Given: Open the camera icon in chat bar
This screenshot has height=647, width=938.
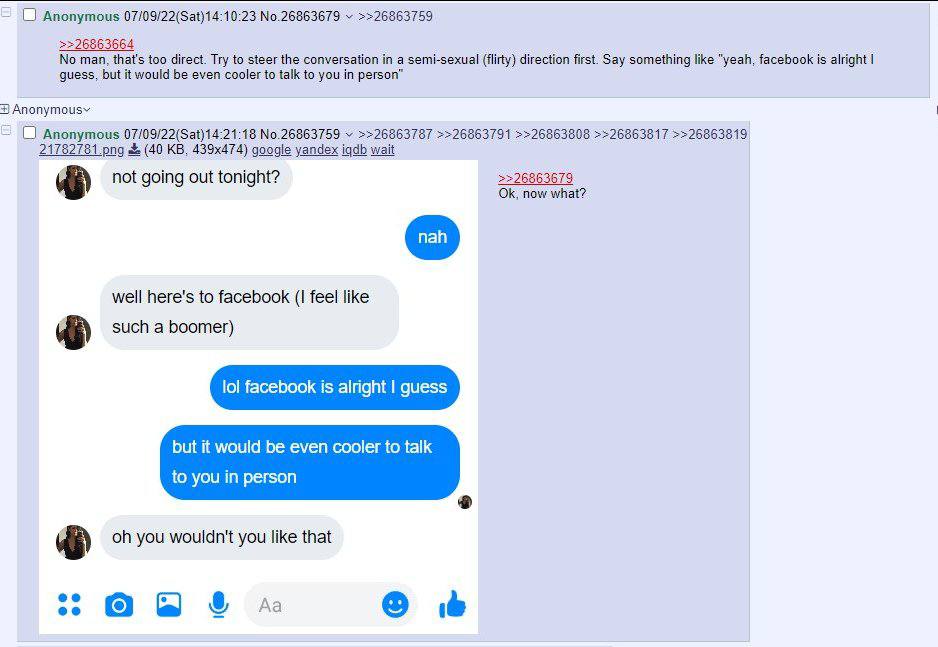Looking at the screenshot, I should click(119, 605).
